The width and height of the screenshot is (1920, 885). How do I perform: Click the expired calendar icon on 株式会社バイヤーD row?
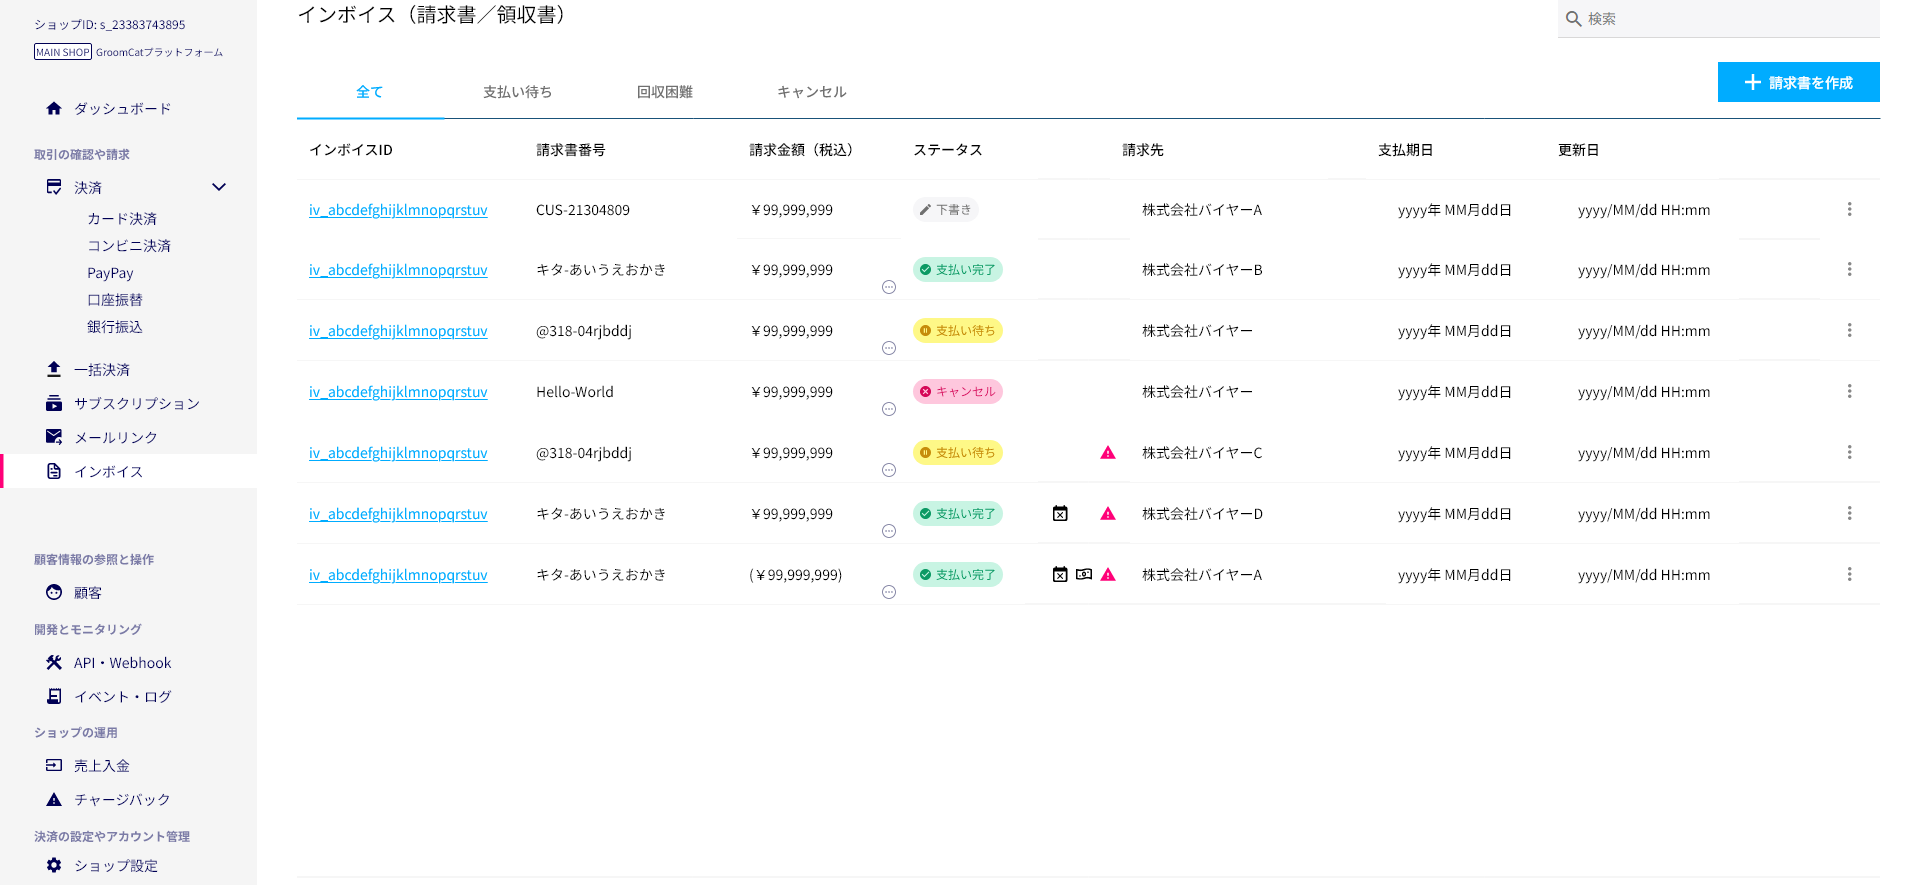pos(1060,514)
